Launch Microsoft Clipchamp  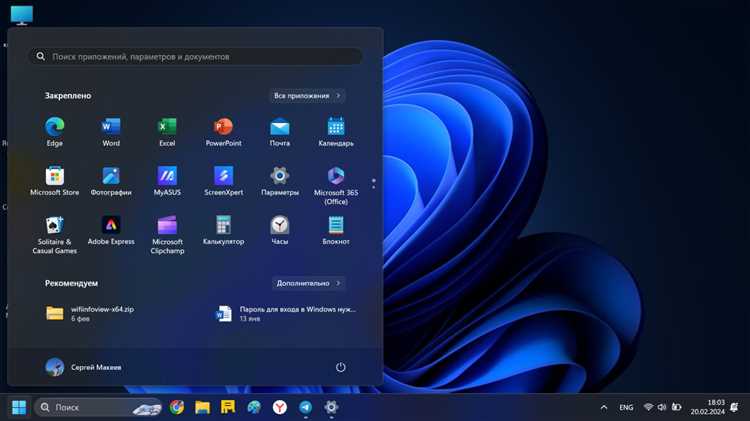point(167,235)
